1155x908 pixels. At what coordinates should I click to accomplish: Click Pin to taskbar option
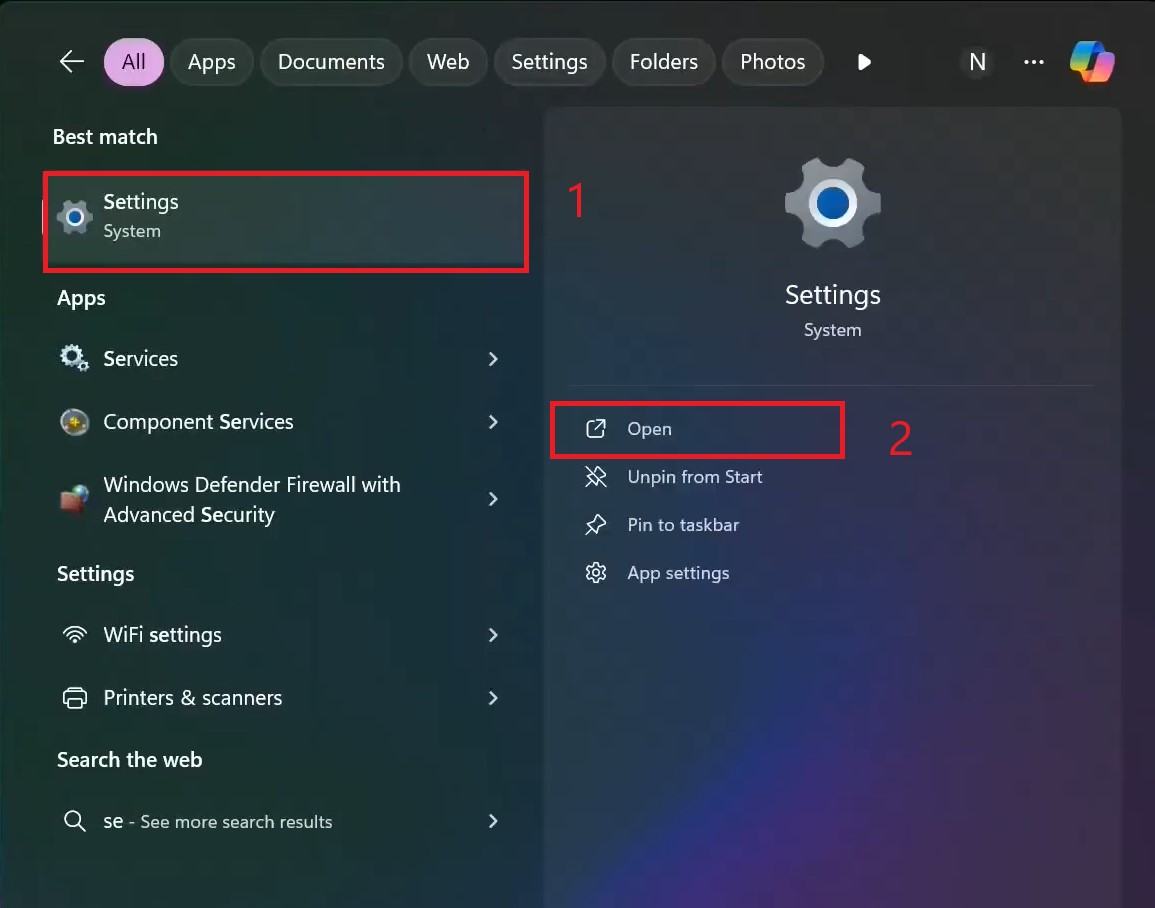(x=682, y=525)
